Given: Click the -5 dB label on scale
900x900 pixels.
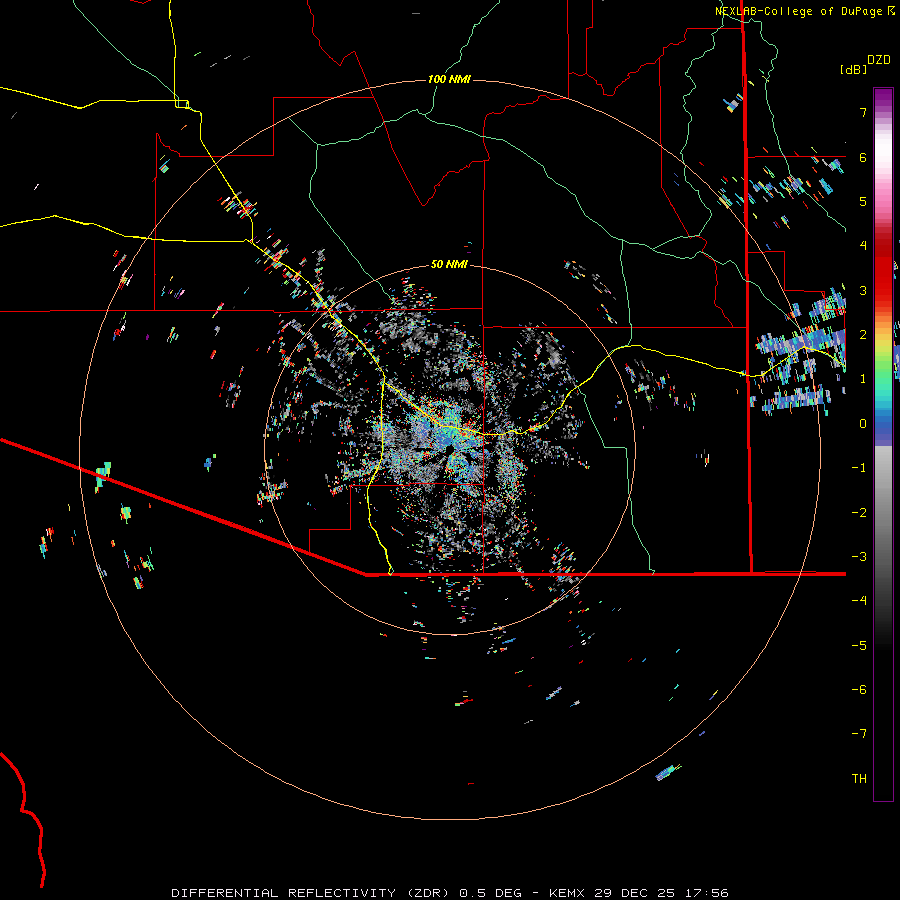Looking at the screenshot, I should pos(859,645).
